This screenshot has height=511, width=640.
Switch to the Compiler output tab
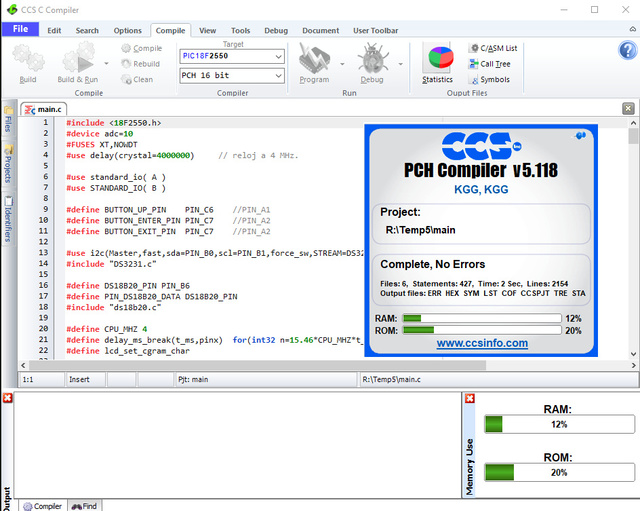(x=43, y=506)
